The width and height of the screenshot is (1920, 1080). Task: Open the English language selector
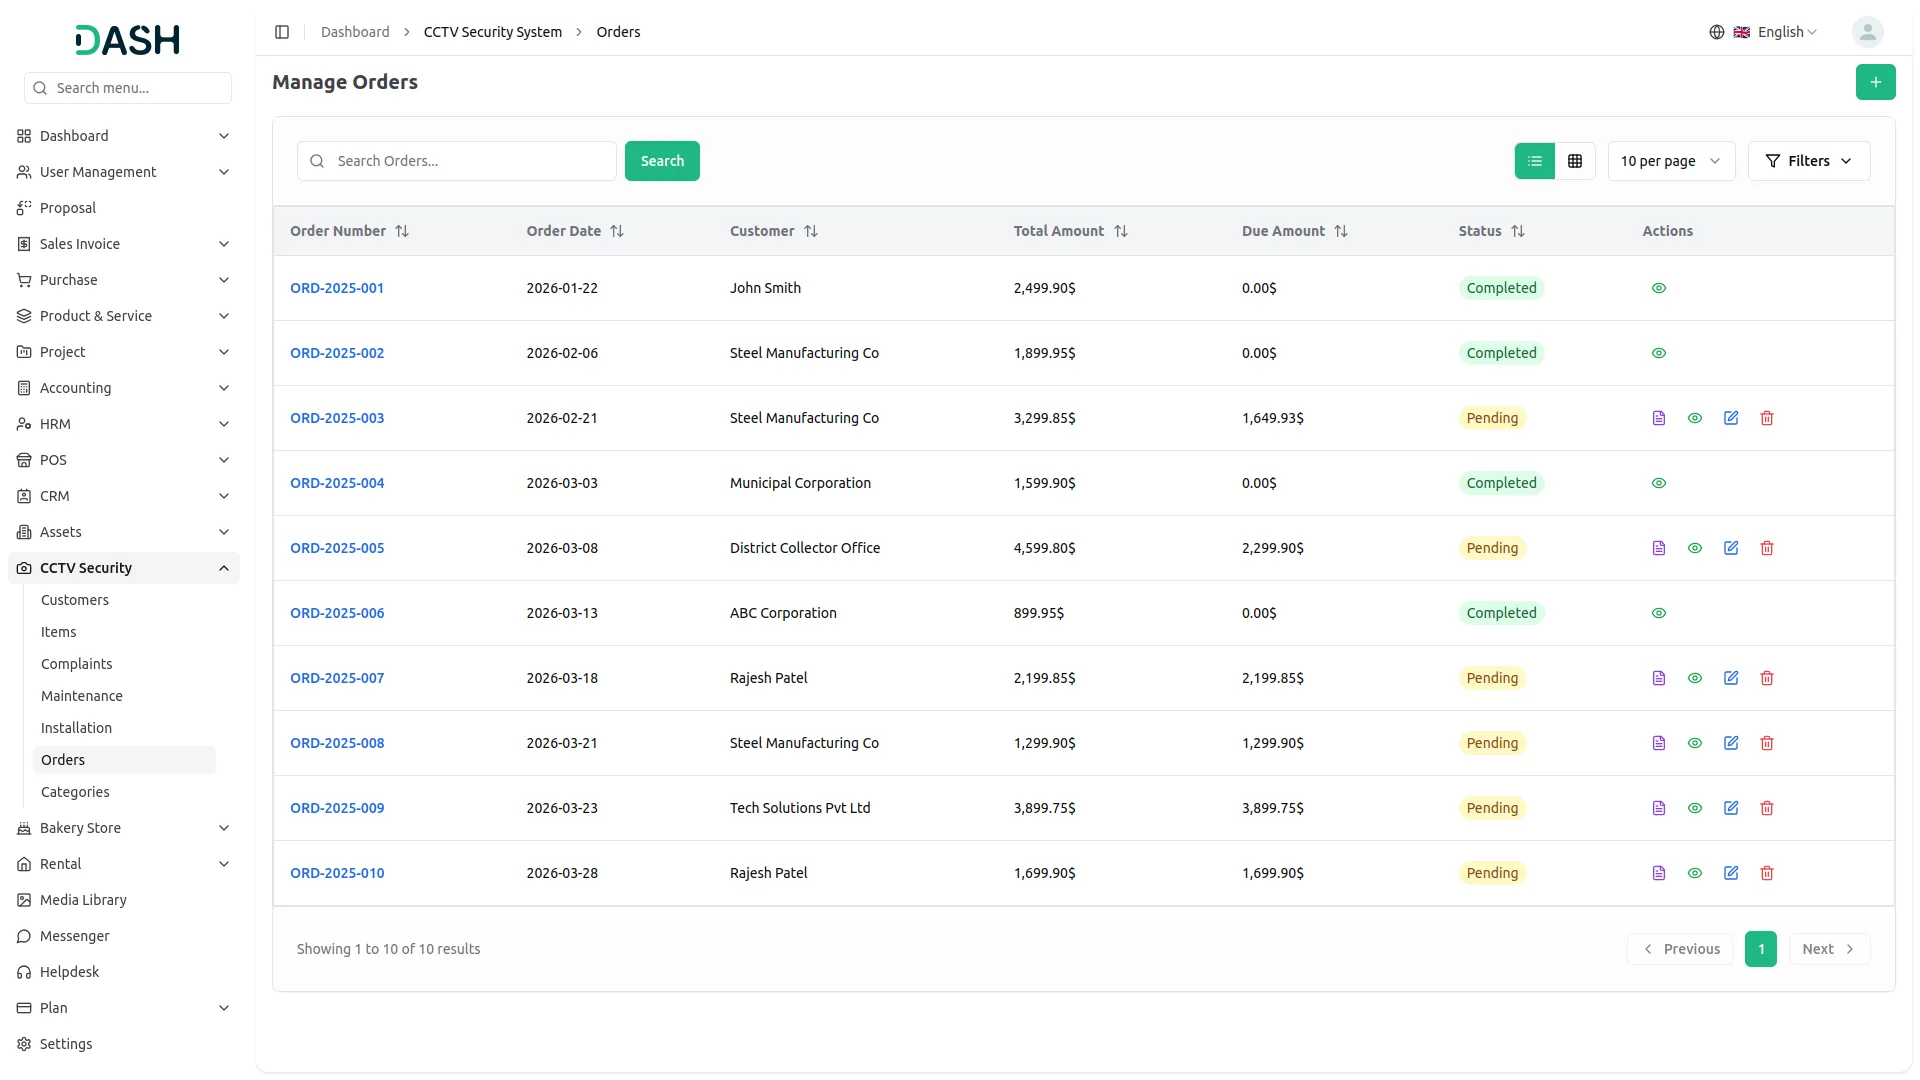[x=1764, y=32]
